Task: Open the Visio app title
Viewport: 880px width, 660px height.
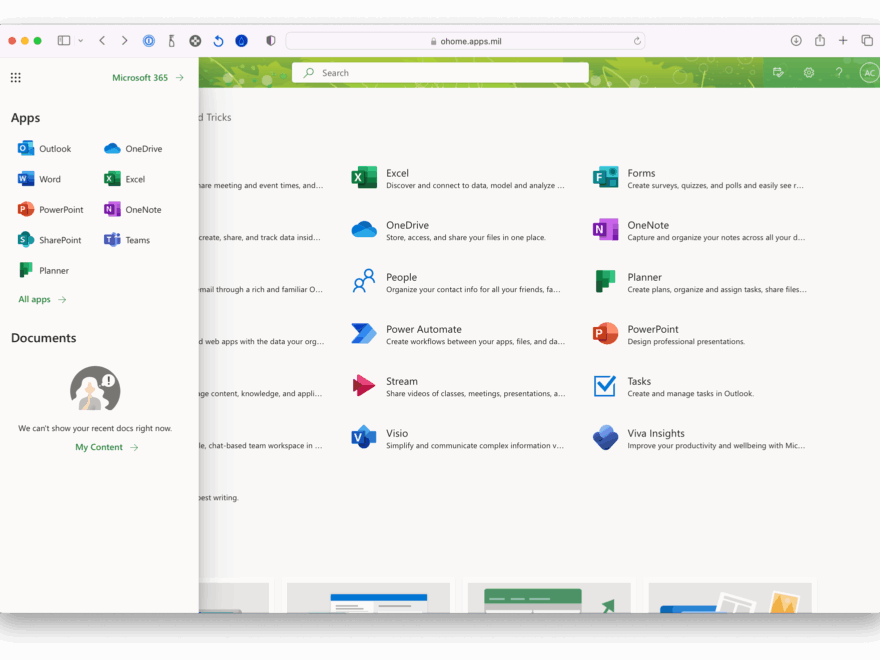Action: tap(397, 433)
